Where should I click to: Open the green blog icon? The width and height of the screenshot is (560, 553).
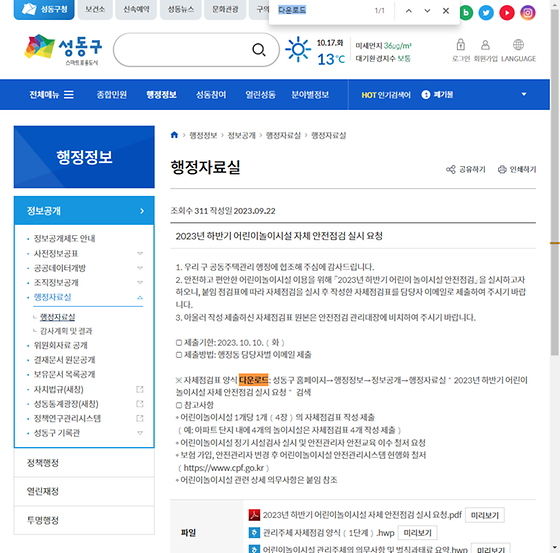[x=465, y=13]
